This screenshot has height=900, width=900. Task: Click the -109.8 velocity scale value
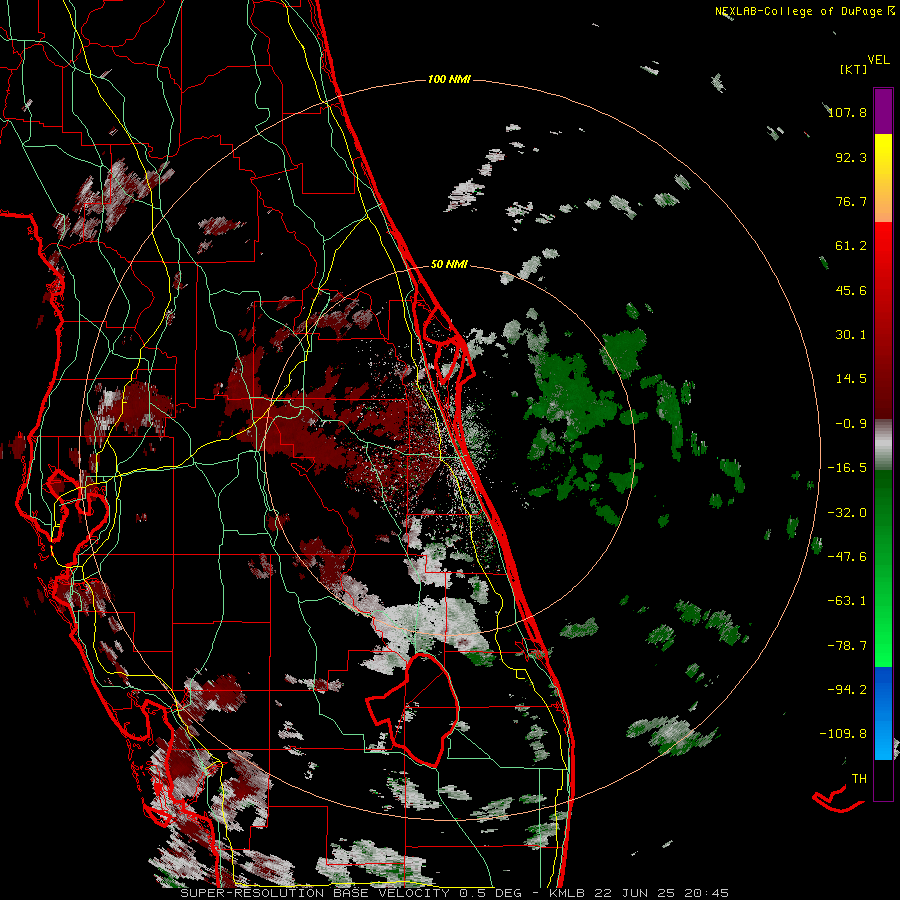tap(843, 734)
